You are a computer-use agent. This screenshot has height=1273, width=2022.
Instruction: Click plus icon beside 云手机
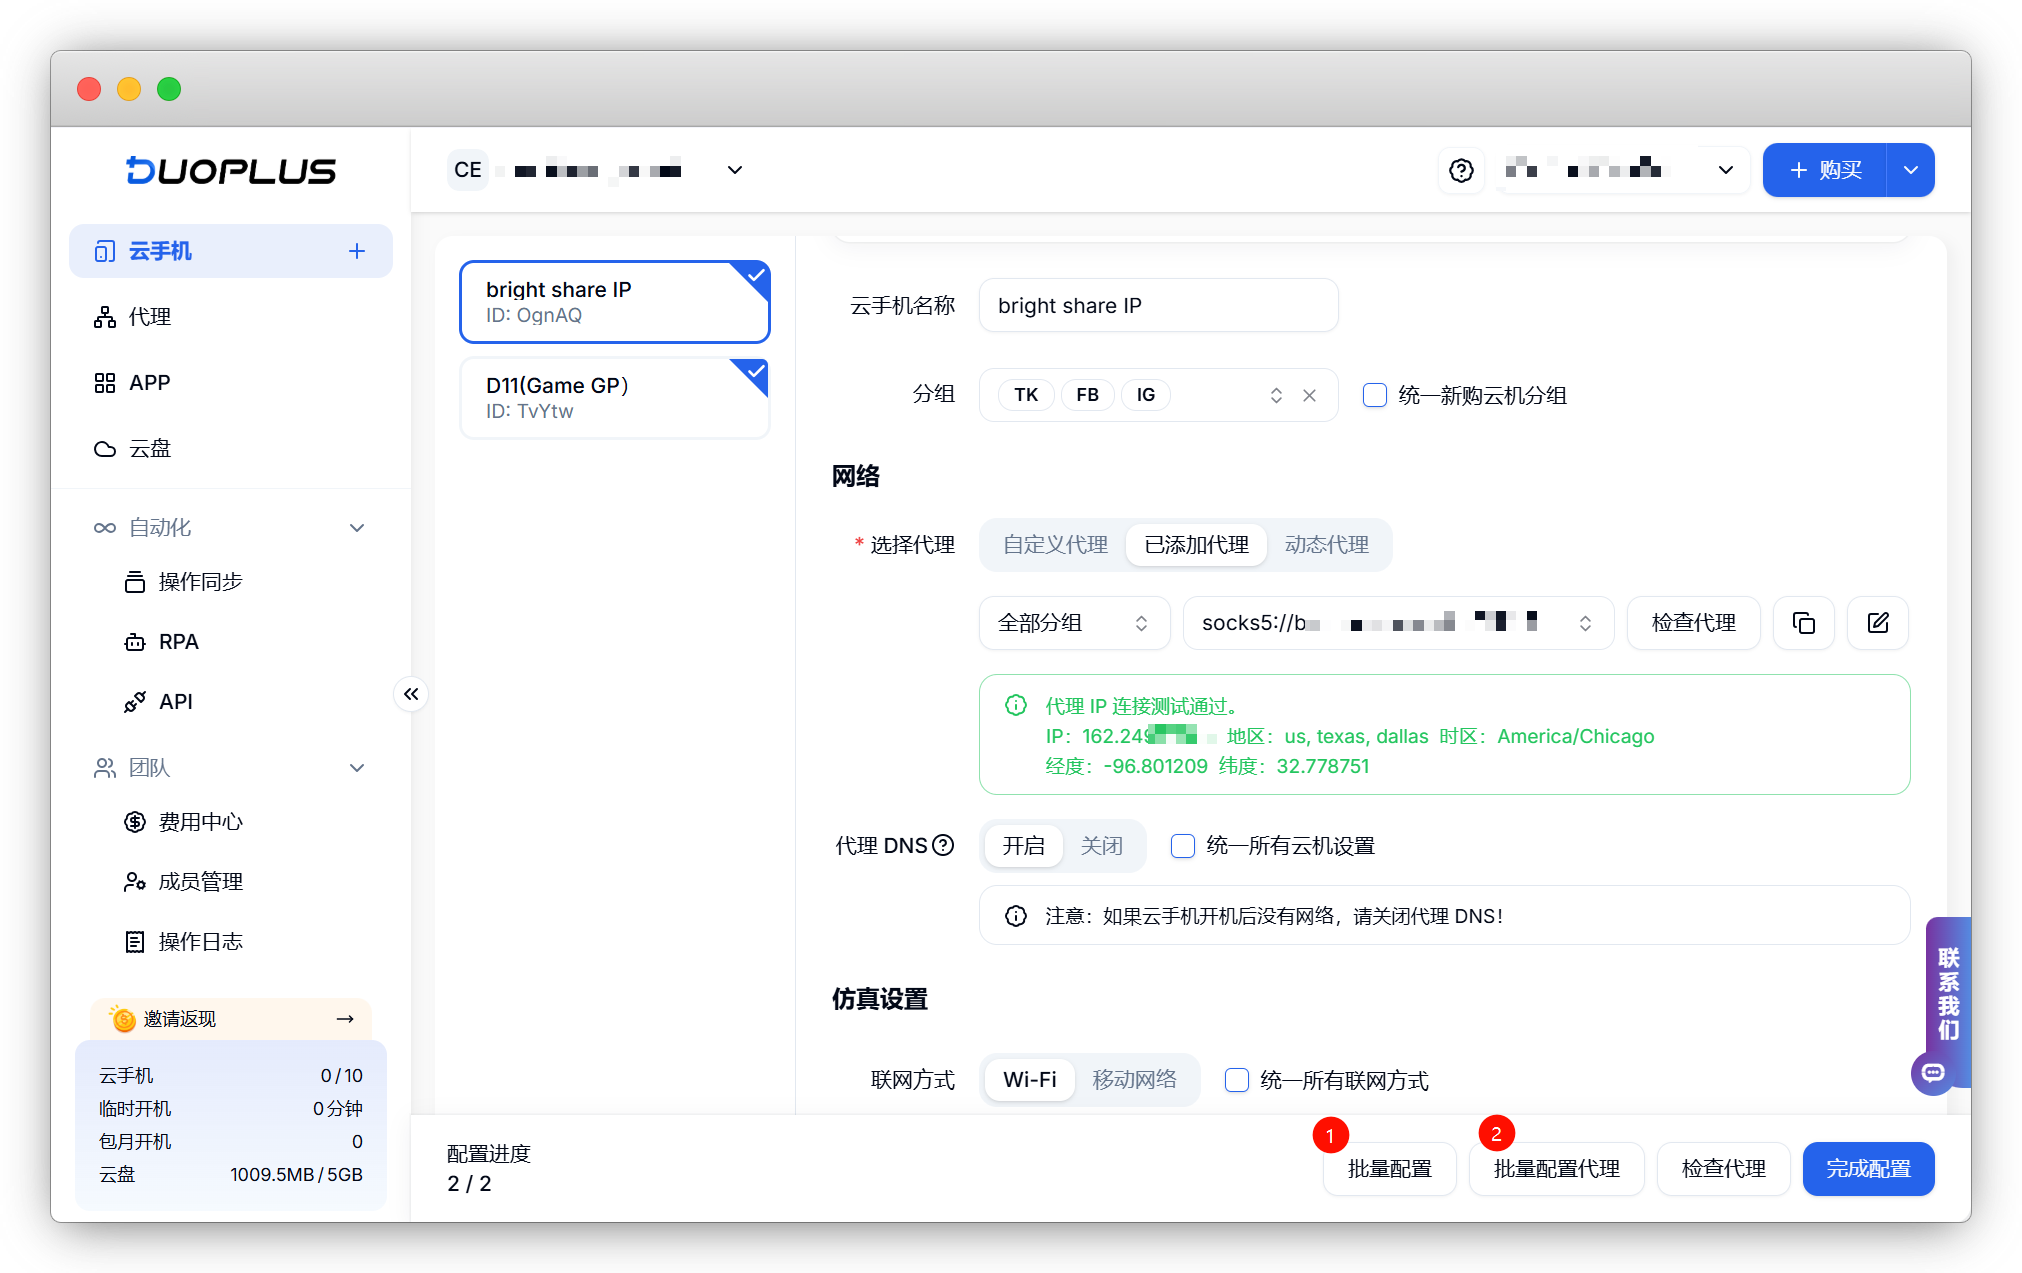coord(357,251)
